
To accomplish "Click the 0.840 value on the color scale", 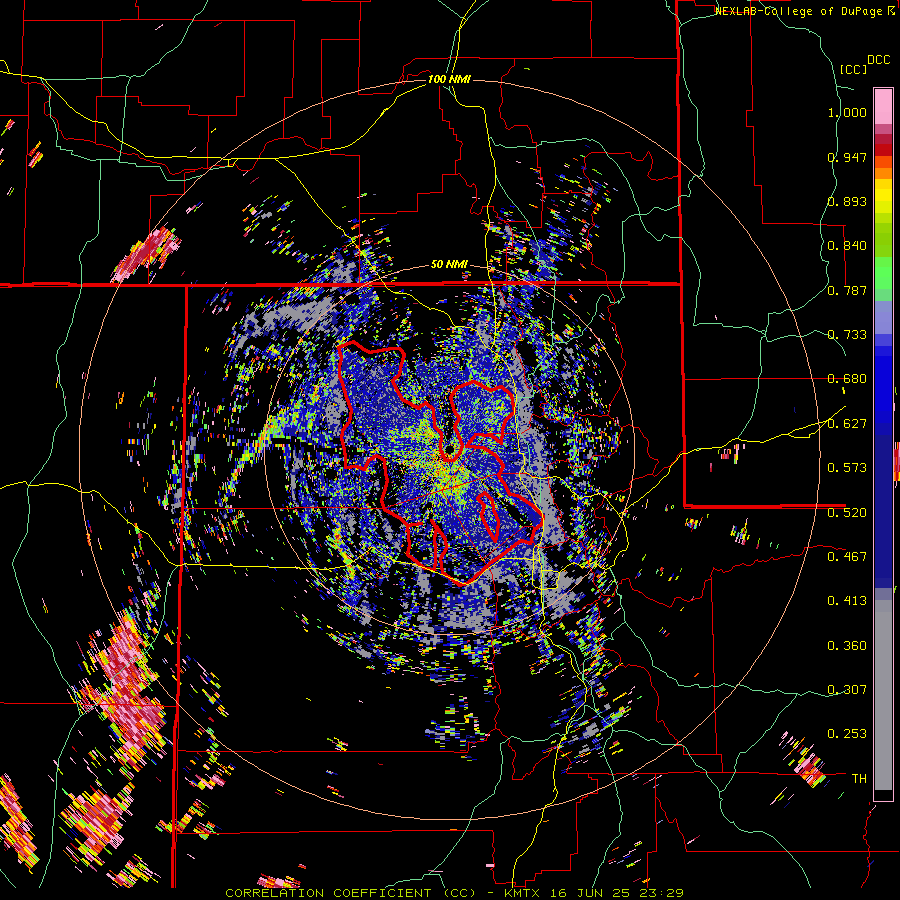I will [847, 246].
